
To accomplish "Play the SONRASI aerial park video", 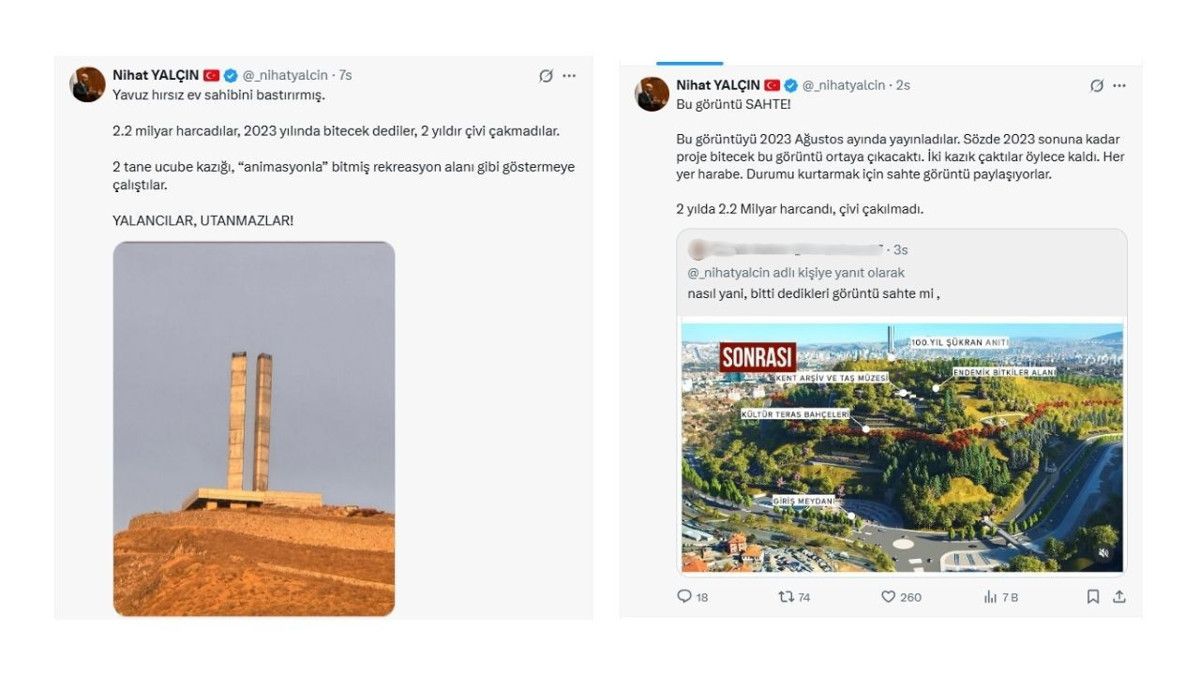I will [901, 446].
